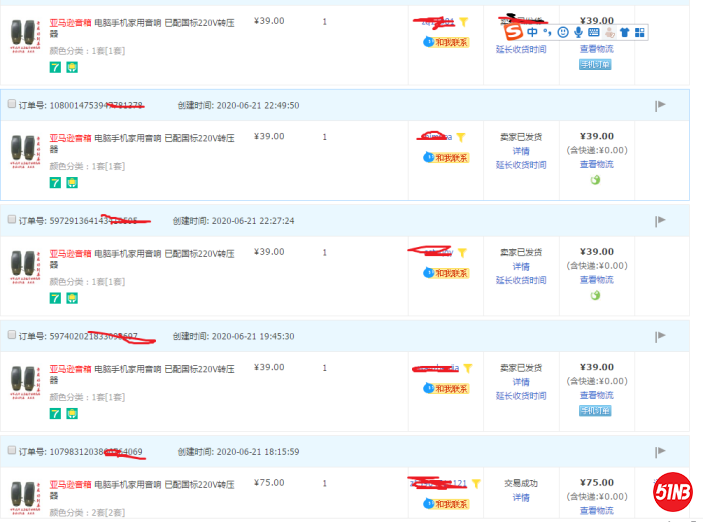Click 查看物流 for the order created at 22:49:50
The image size is (703, 522).
[x=596, y=164]
